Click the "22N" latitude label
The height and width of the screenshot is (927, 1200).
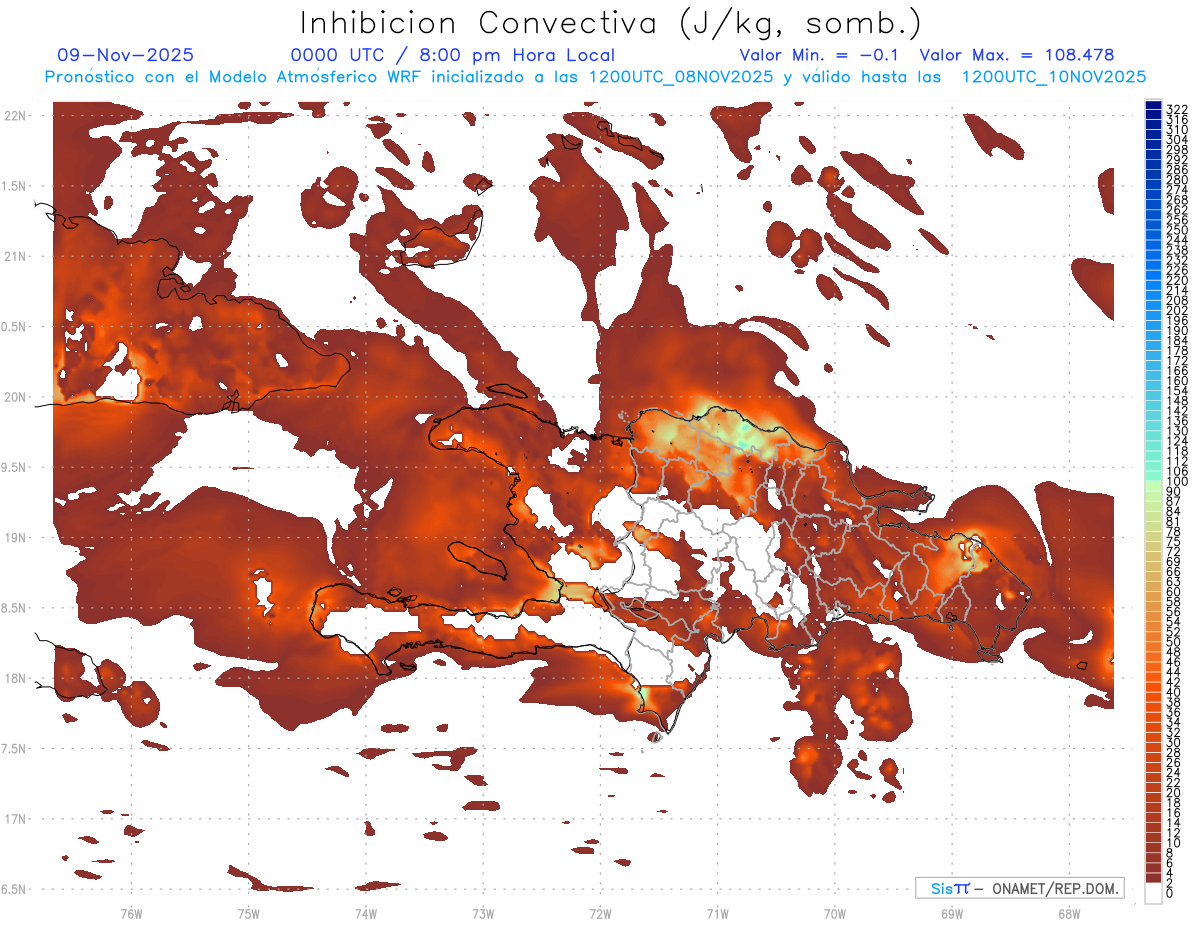pos(15,116)
